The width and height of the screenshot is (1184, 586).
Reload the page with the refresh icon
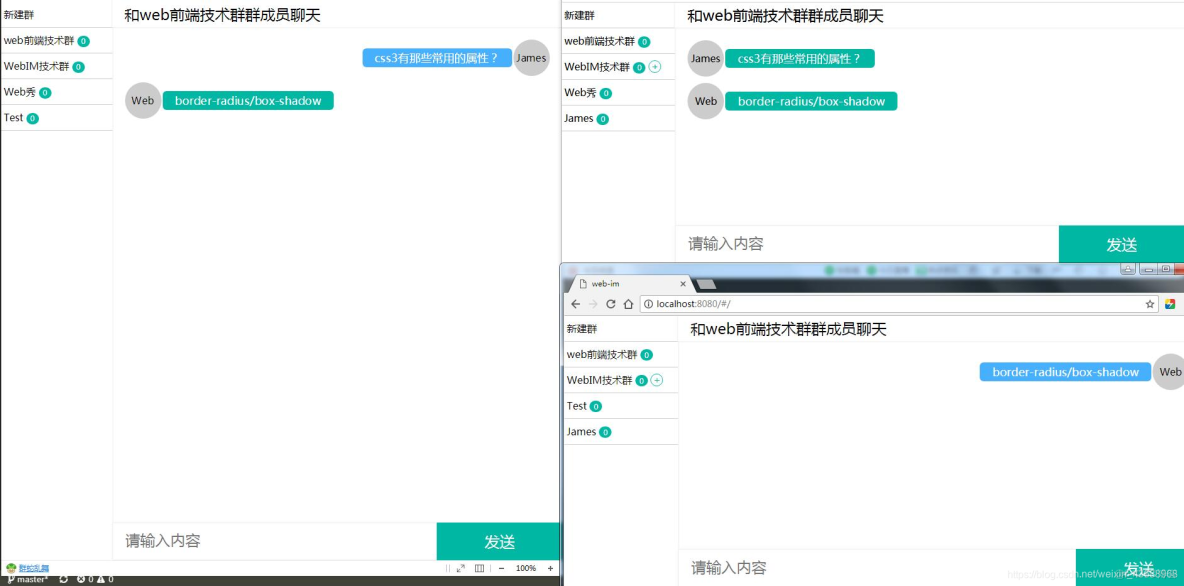(x=611, y=303)
